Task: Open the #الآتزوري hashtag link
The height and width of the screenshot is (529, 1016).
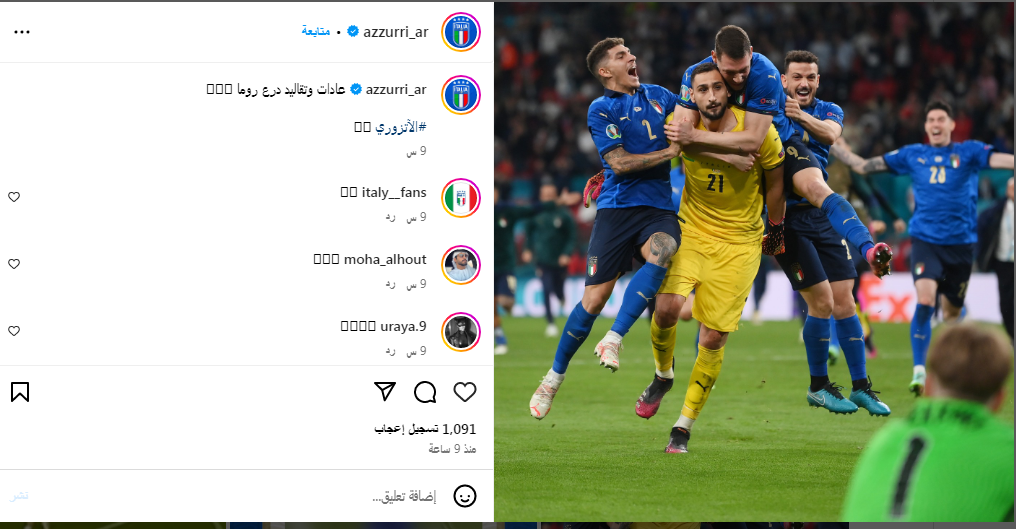Action: [400, 126]
